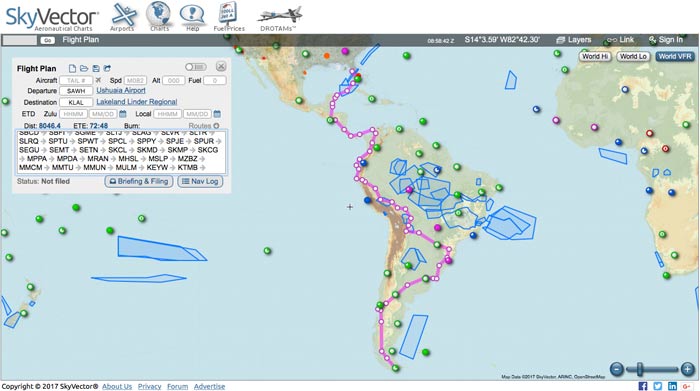The width and height of the screenshot is (700, 391).
Task: Expand the Routes options
Action: [x=204, y=126]
